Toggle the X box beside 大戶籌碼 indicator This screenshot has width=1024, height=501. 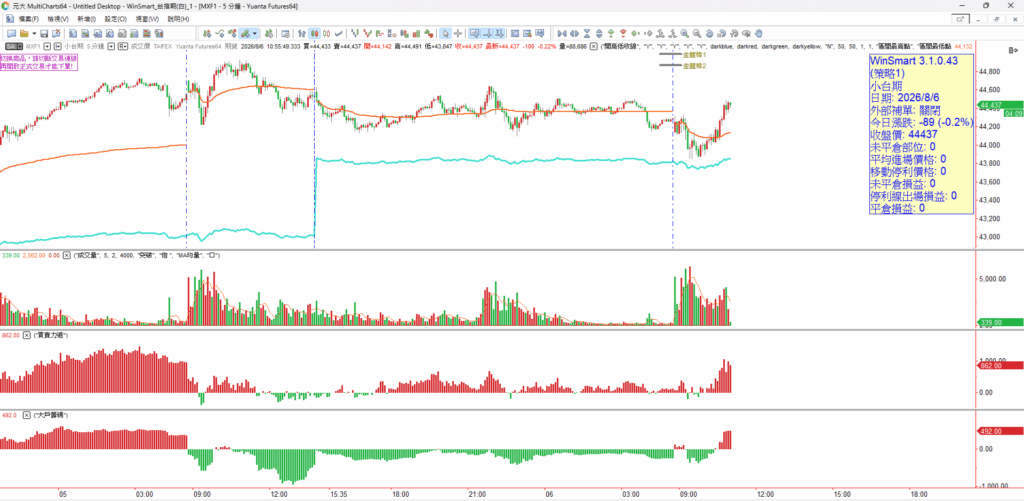coord(27,415)
